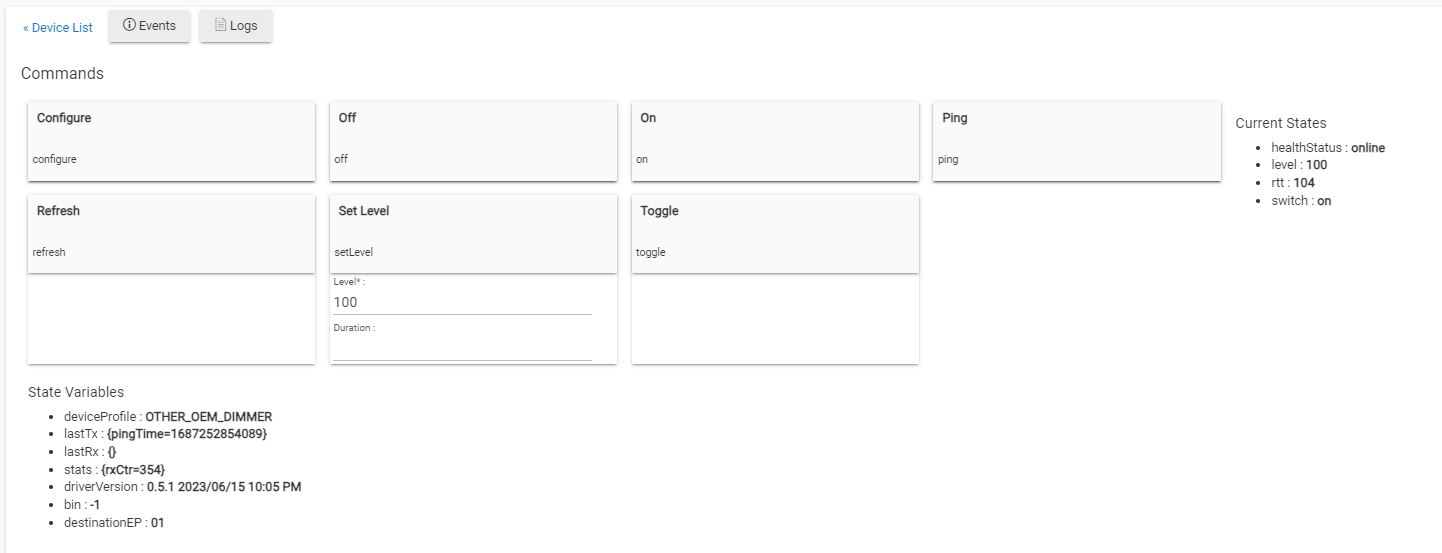Go back to Device List
This screenshot has width=1442, height=553.
click(x=58, y=28)
